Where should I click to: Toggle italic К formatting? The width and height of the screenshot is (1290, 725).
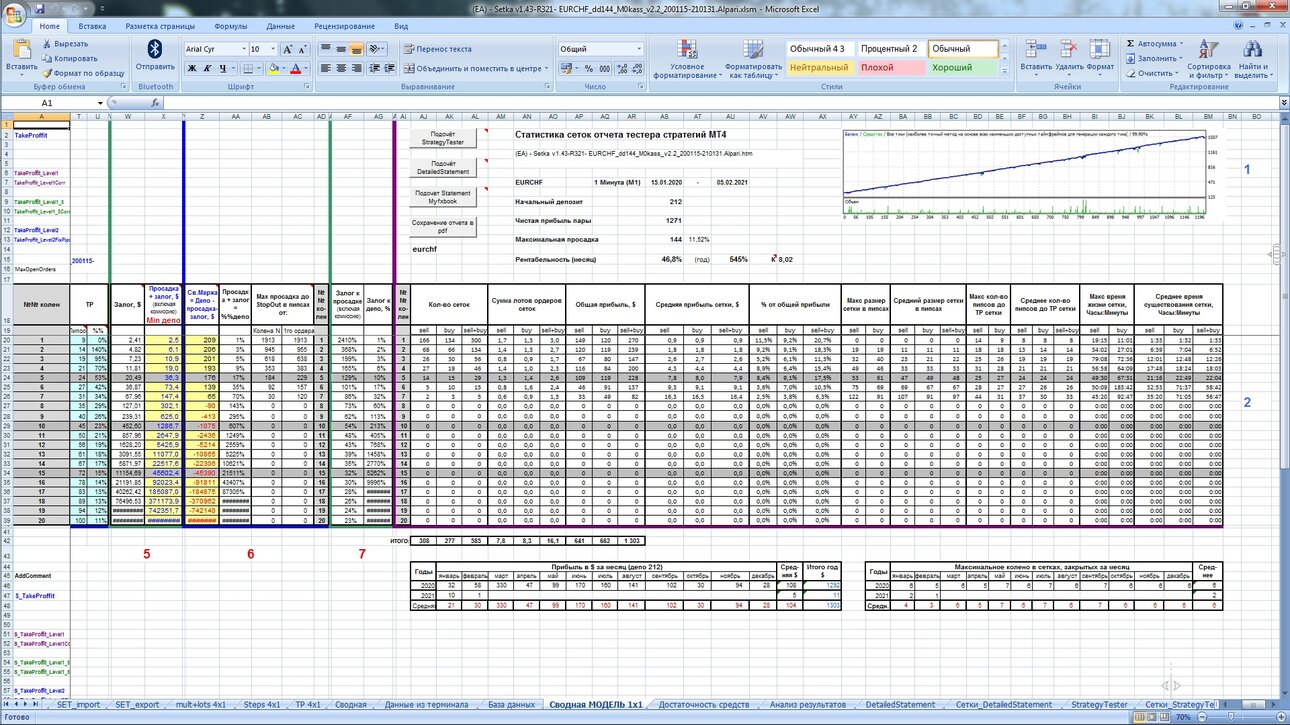coord(207,69)
